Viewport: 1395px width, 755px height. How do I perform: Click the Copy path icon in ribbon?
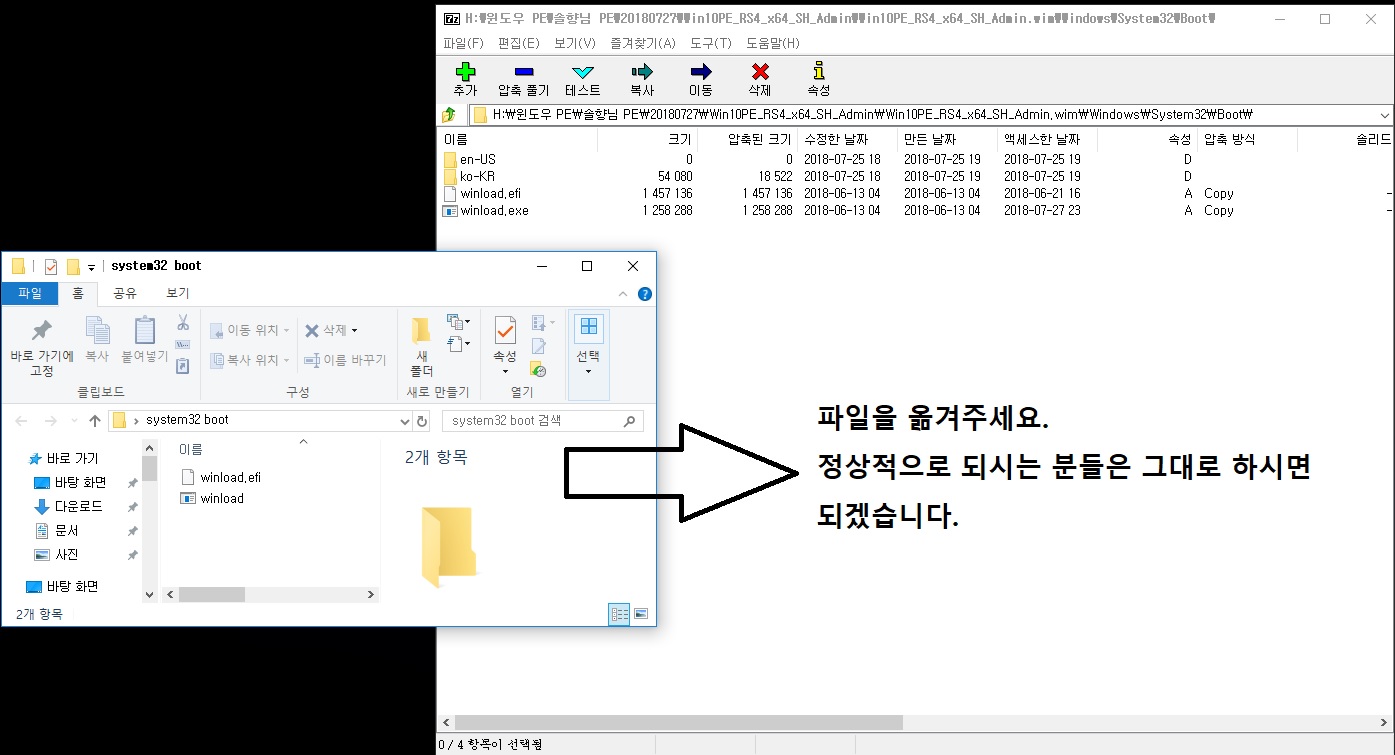point(183,345)
